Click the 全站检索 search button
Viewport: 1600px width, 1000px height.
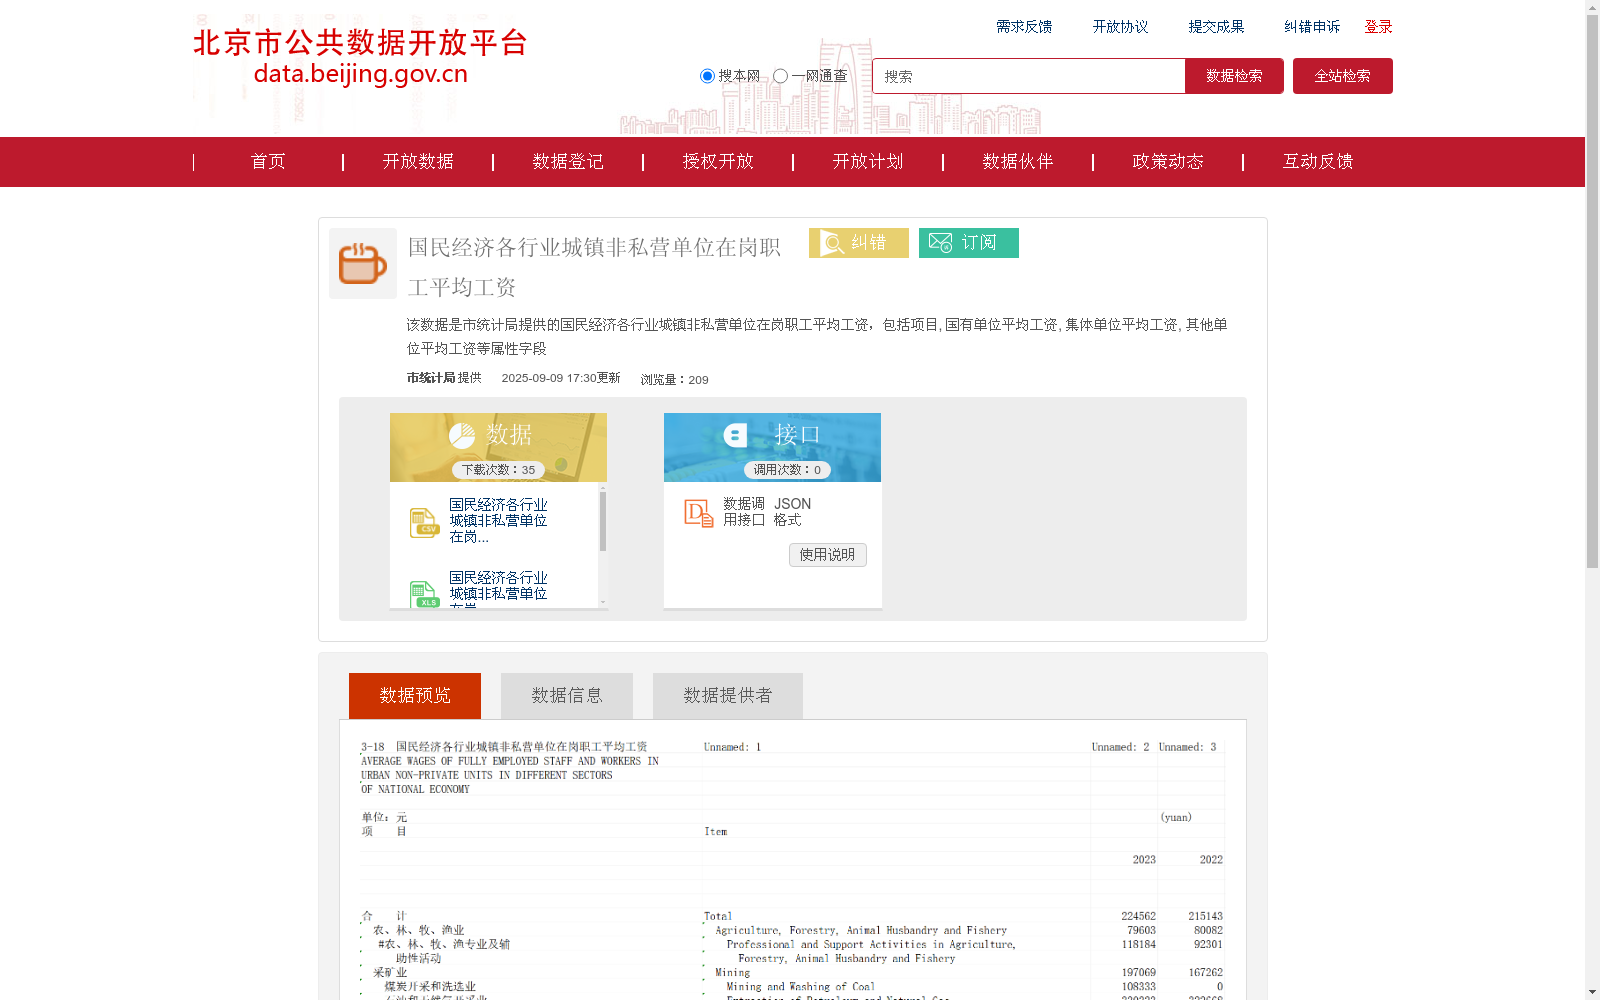click(1342, 75)
